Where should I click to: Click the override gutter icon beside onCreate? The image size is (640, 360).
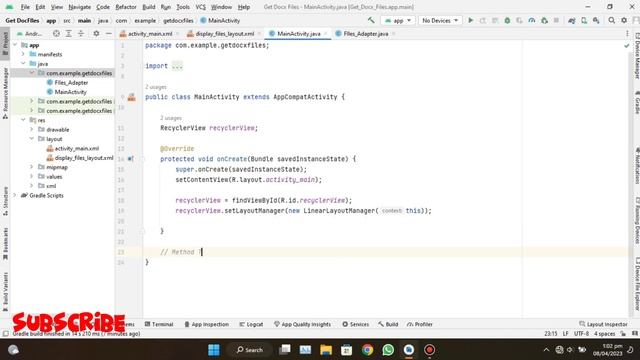pos(131,159)
